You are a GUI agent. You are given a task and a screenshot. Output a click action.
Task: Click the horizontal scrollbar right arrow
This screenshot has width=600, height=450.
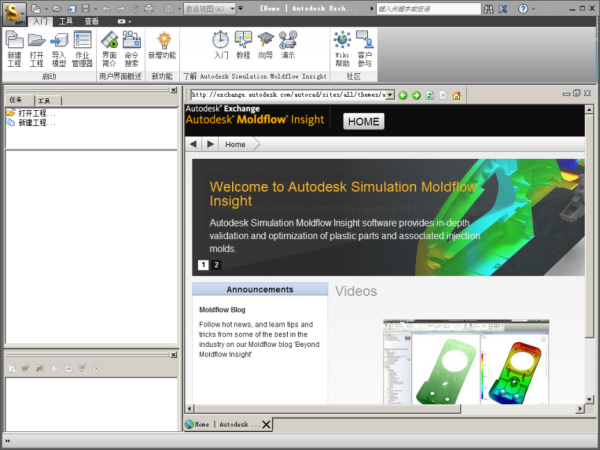[x=580, y=409]
